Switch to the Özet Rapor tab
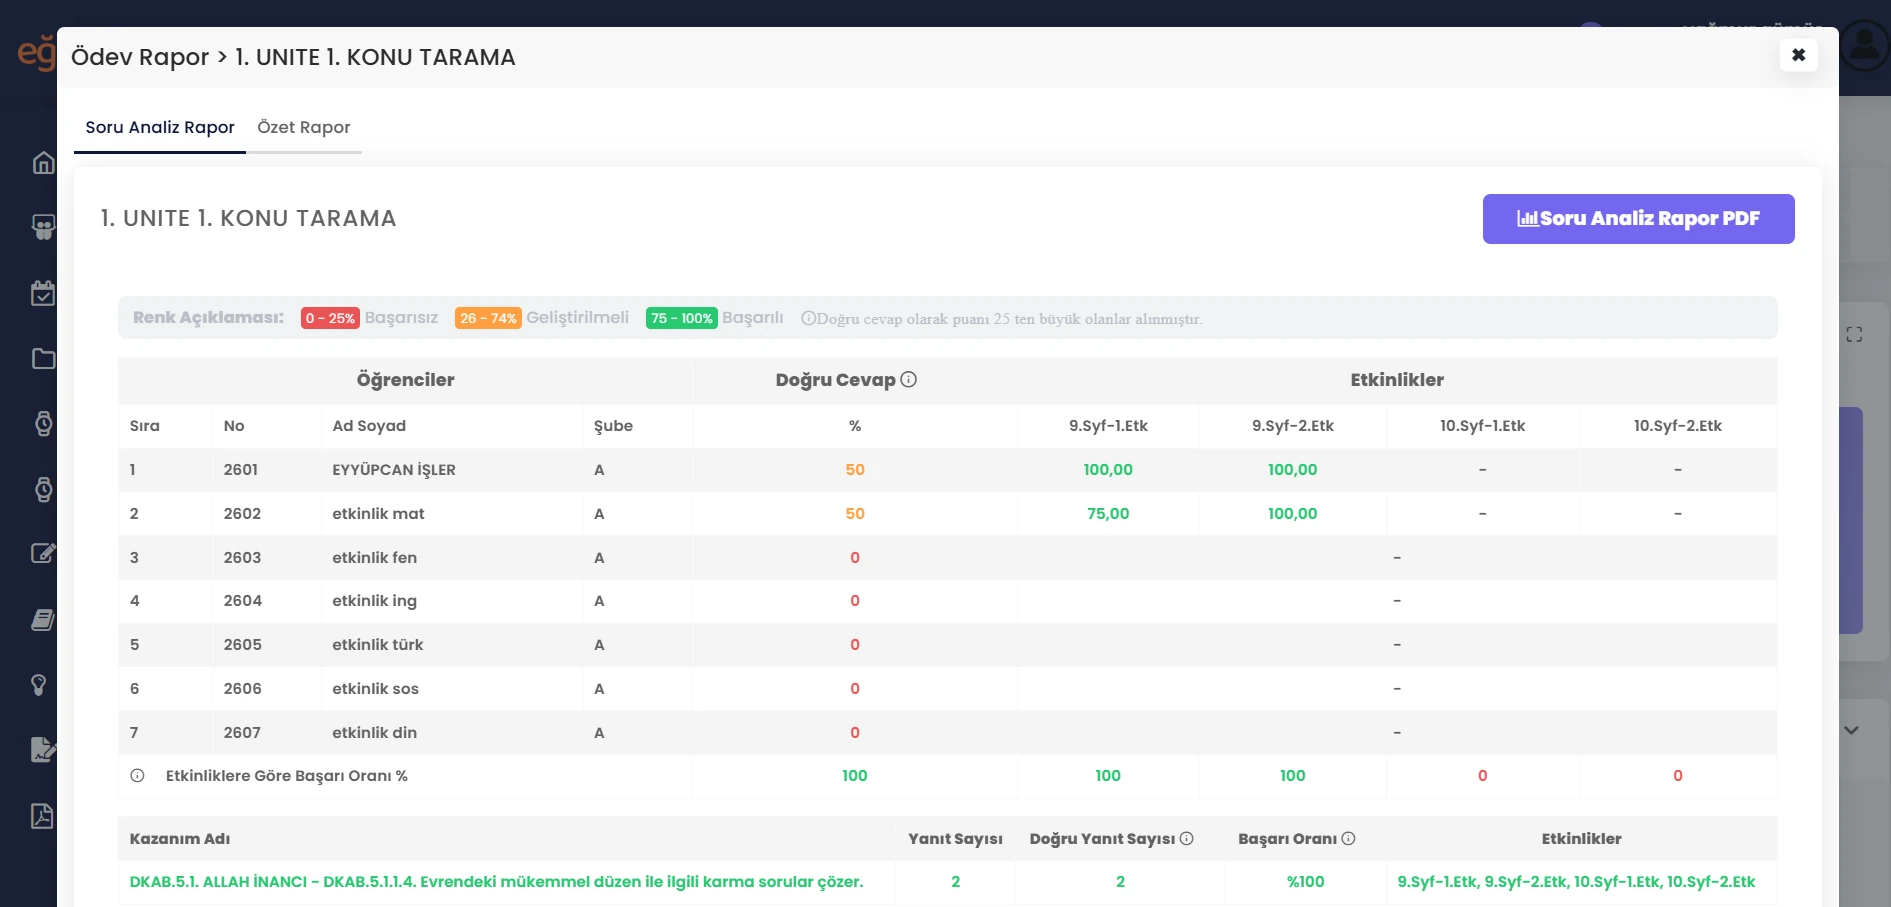Viewport: 1891px width, 907px height. pos(304,127)
